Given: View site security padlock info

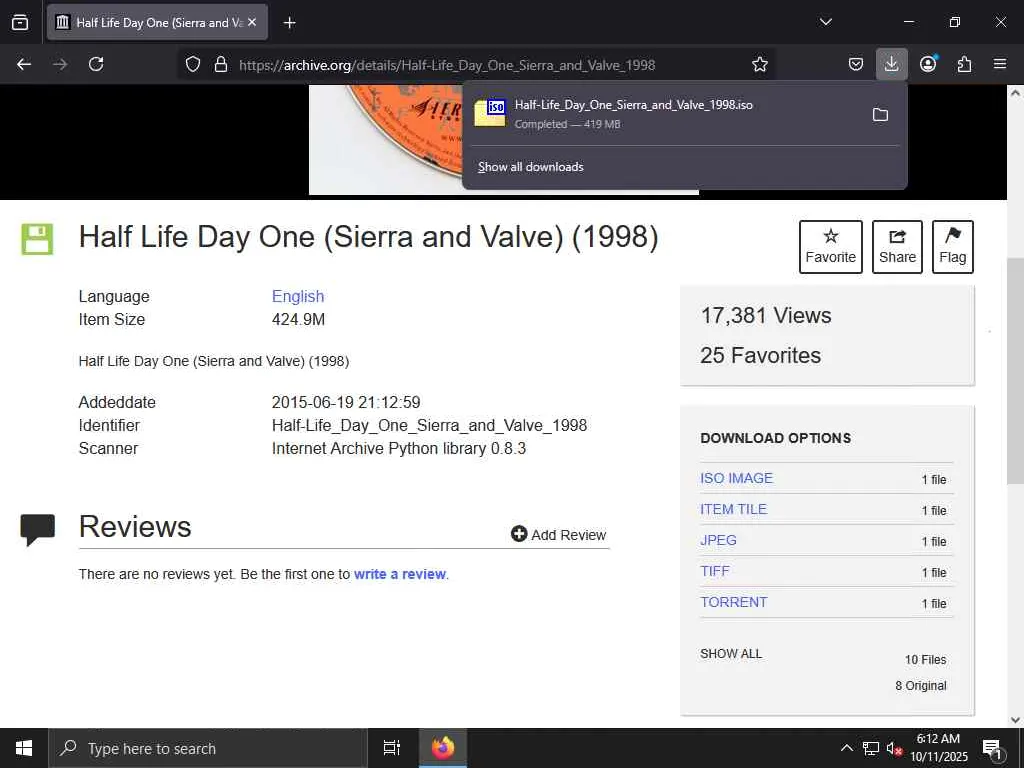Looking at the screenshot, I should coord(221,64).
